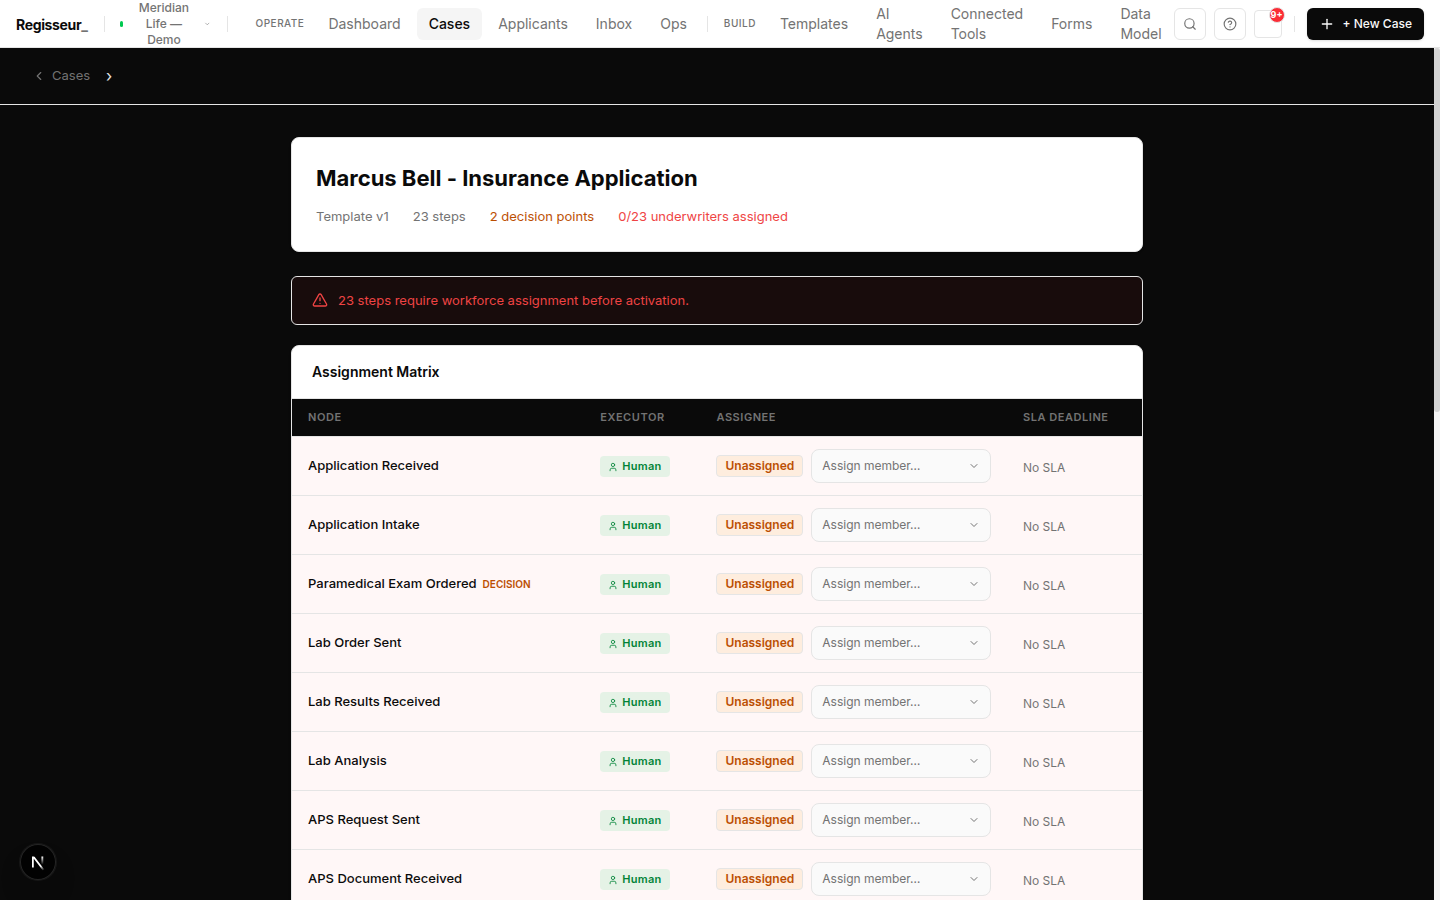The height and width of the screenshot is (900, 1440).
Task: Open the search icon in top bar
Action: 1189,24
